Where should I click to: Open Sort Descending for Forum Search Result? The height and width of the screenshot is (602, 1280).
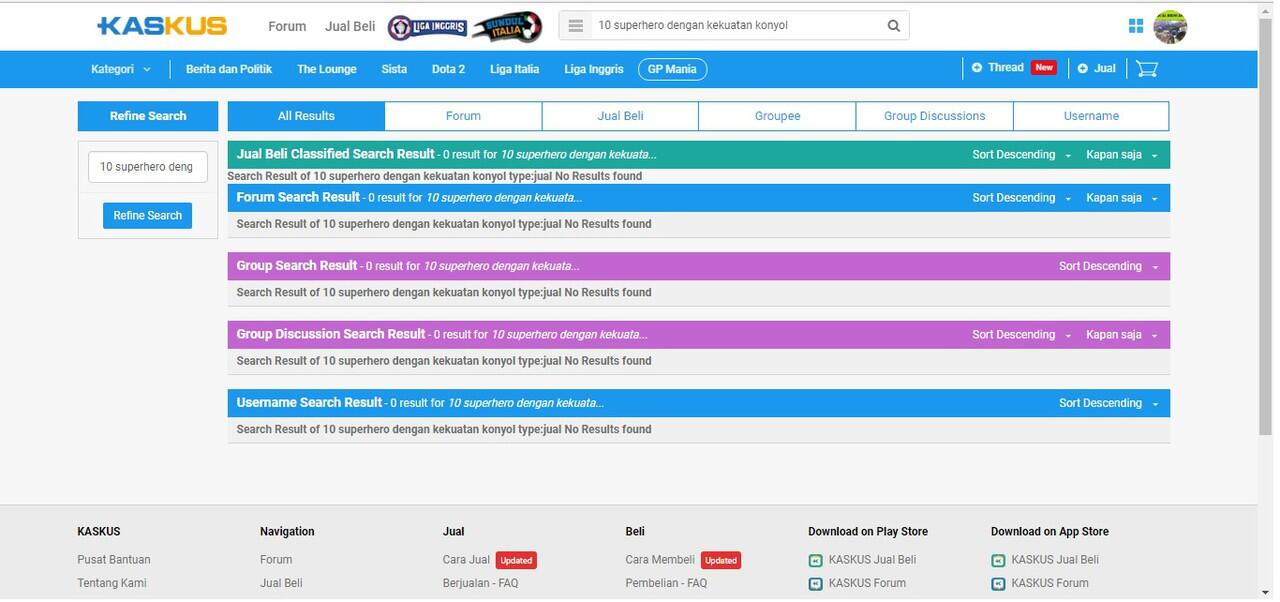pyautogui.click(x=1021, y=198)
